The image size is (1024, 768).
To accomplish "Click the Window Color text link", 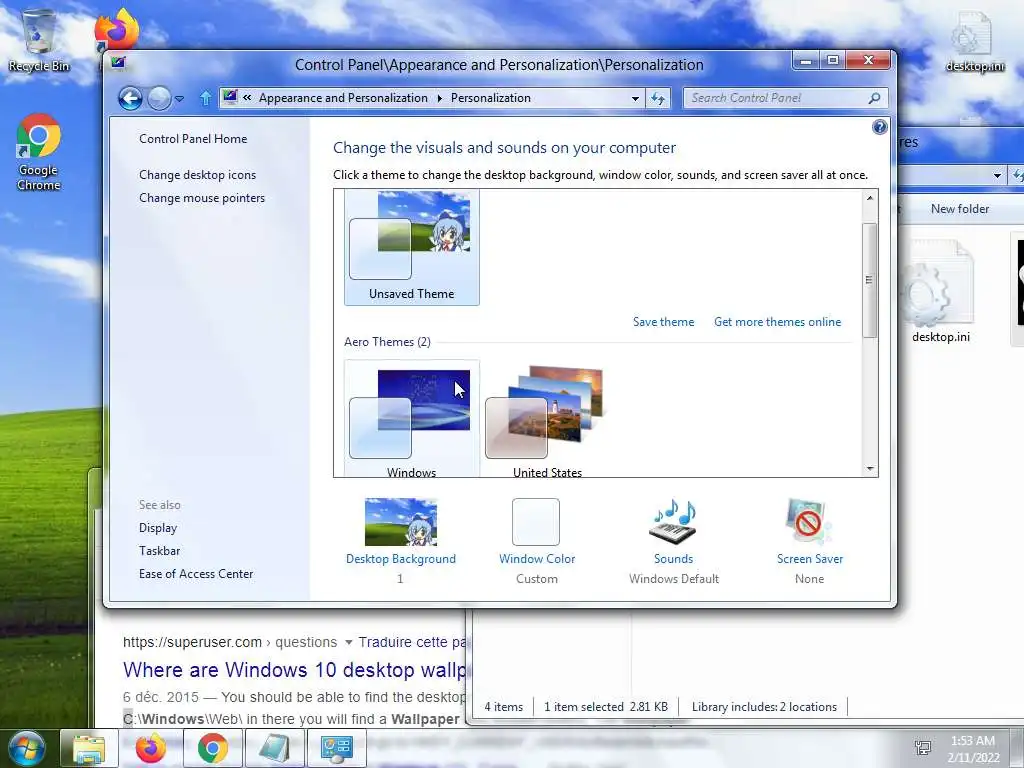I will [x=537, y=558].
